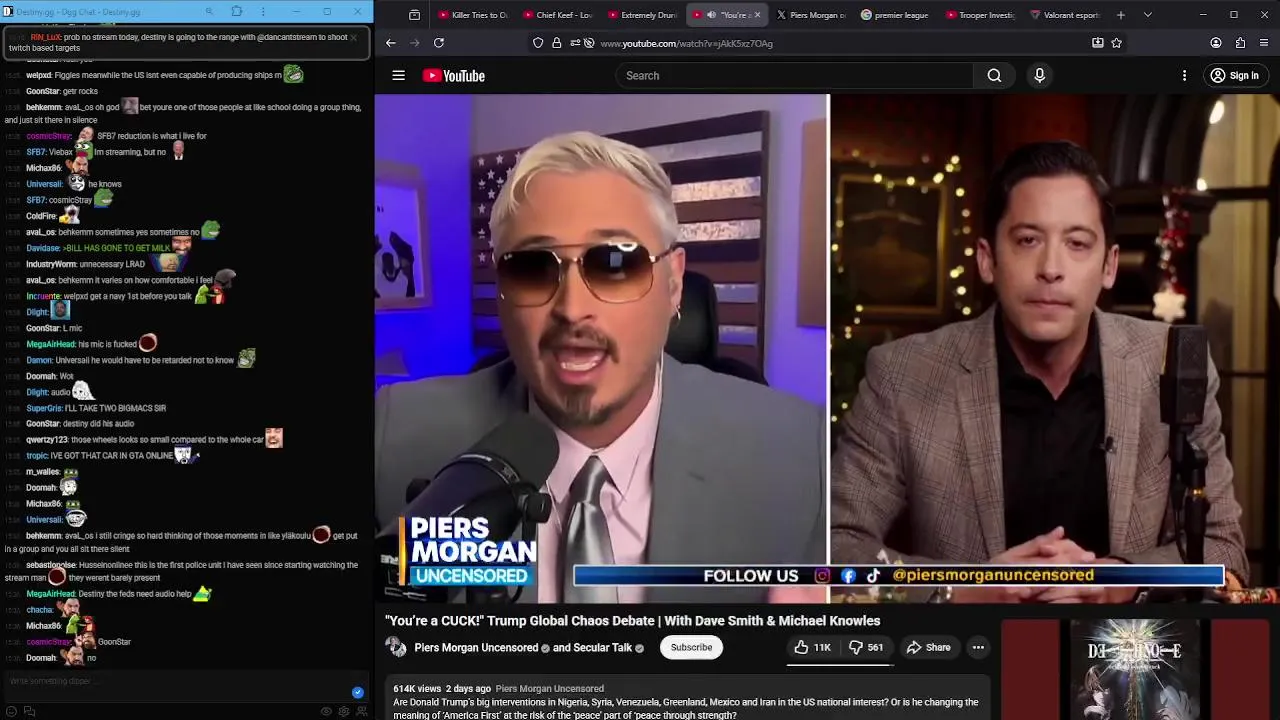Open Piers Morgan Uncensored channel avatar
The height and width of the screenshot is (720, 1280).
coord(397,647)
